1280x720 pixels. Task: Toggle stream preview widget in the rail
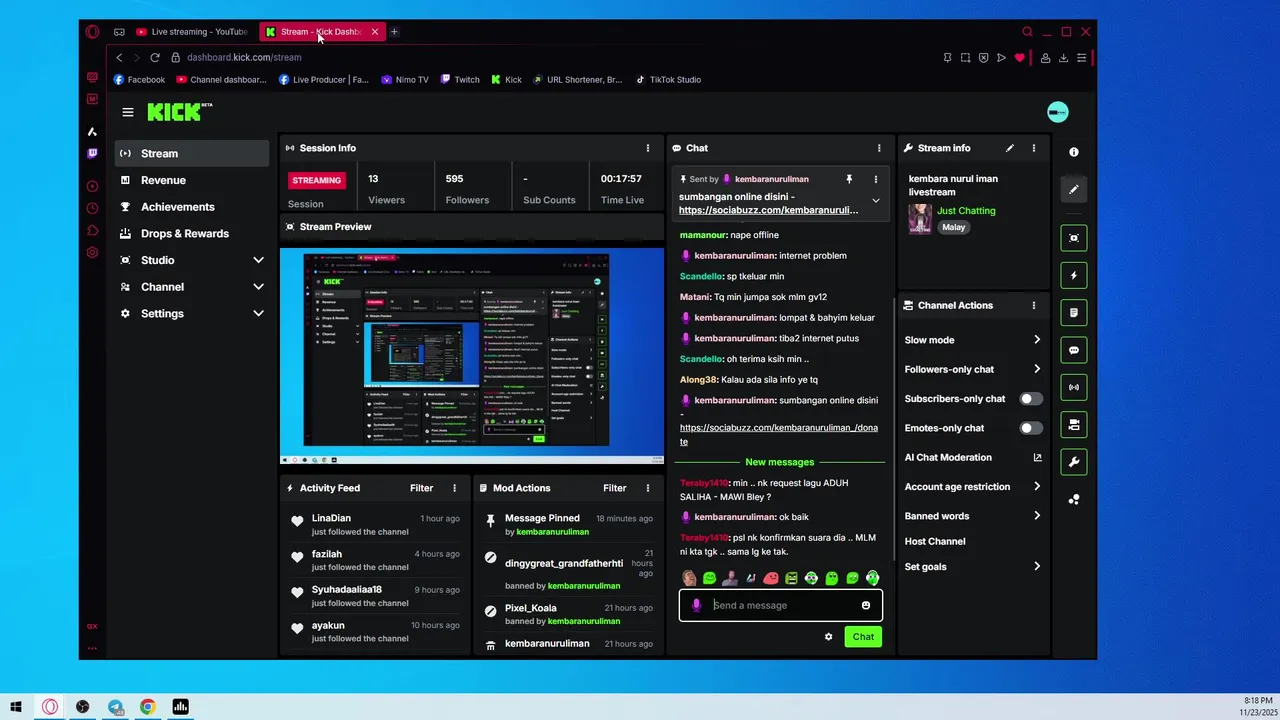1074,238
